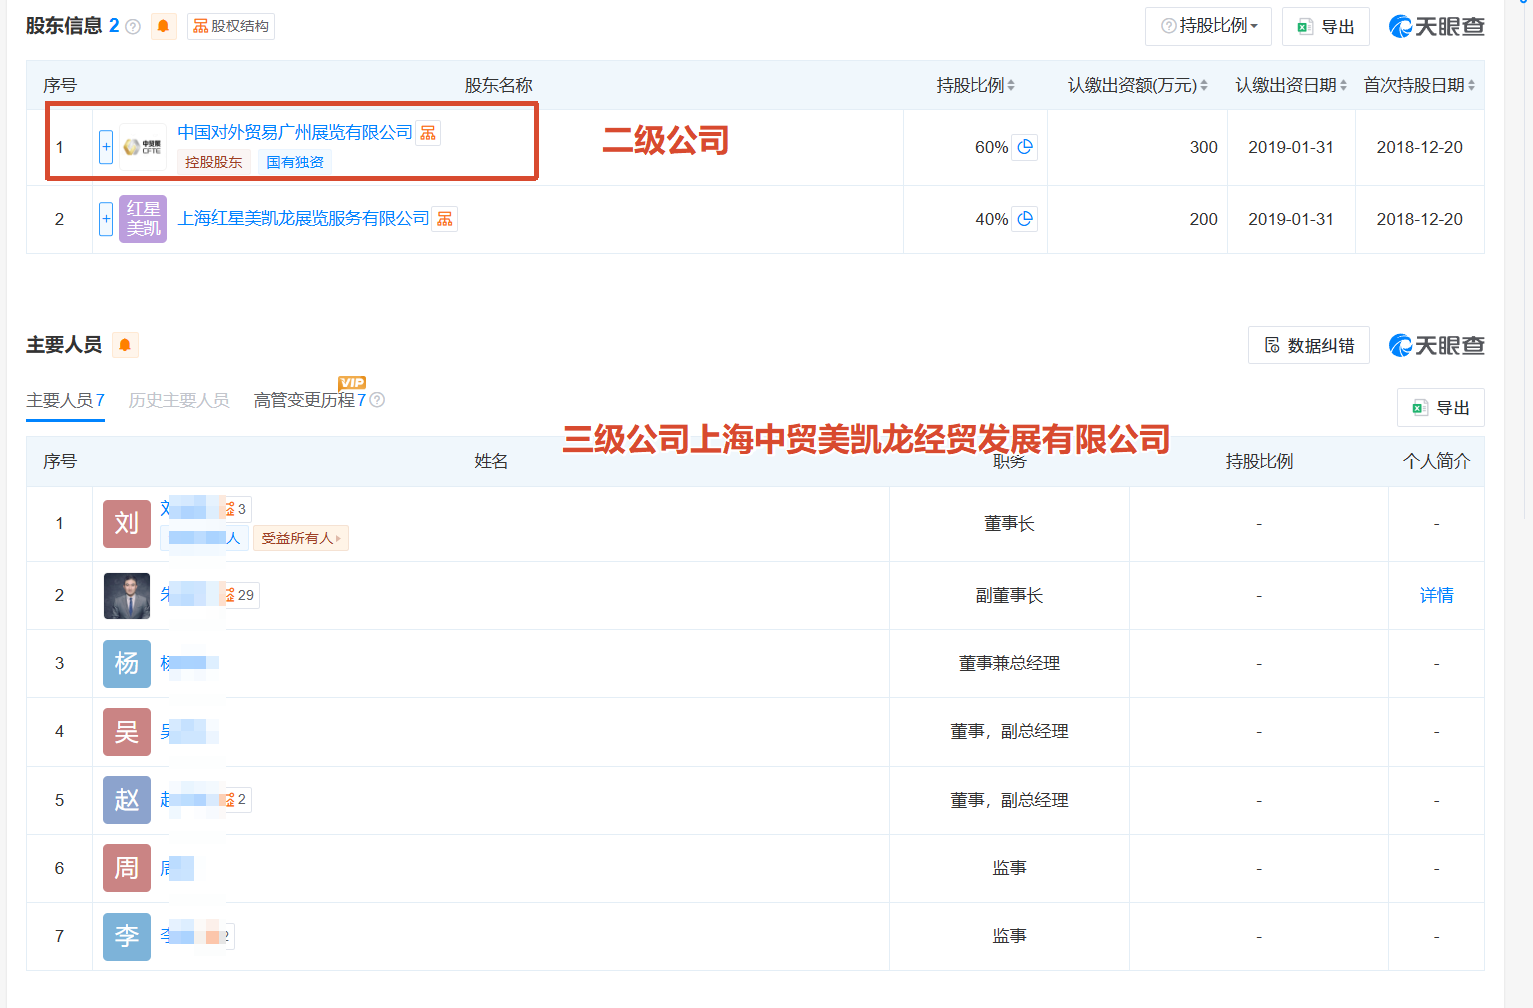This screenshot has height=1008, width=1533.
Task: Click the 周 avatar in row 6
Action: (x=127, y=868)
